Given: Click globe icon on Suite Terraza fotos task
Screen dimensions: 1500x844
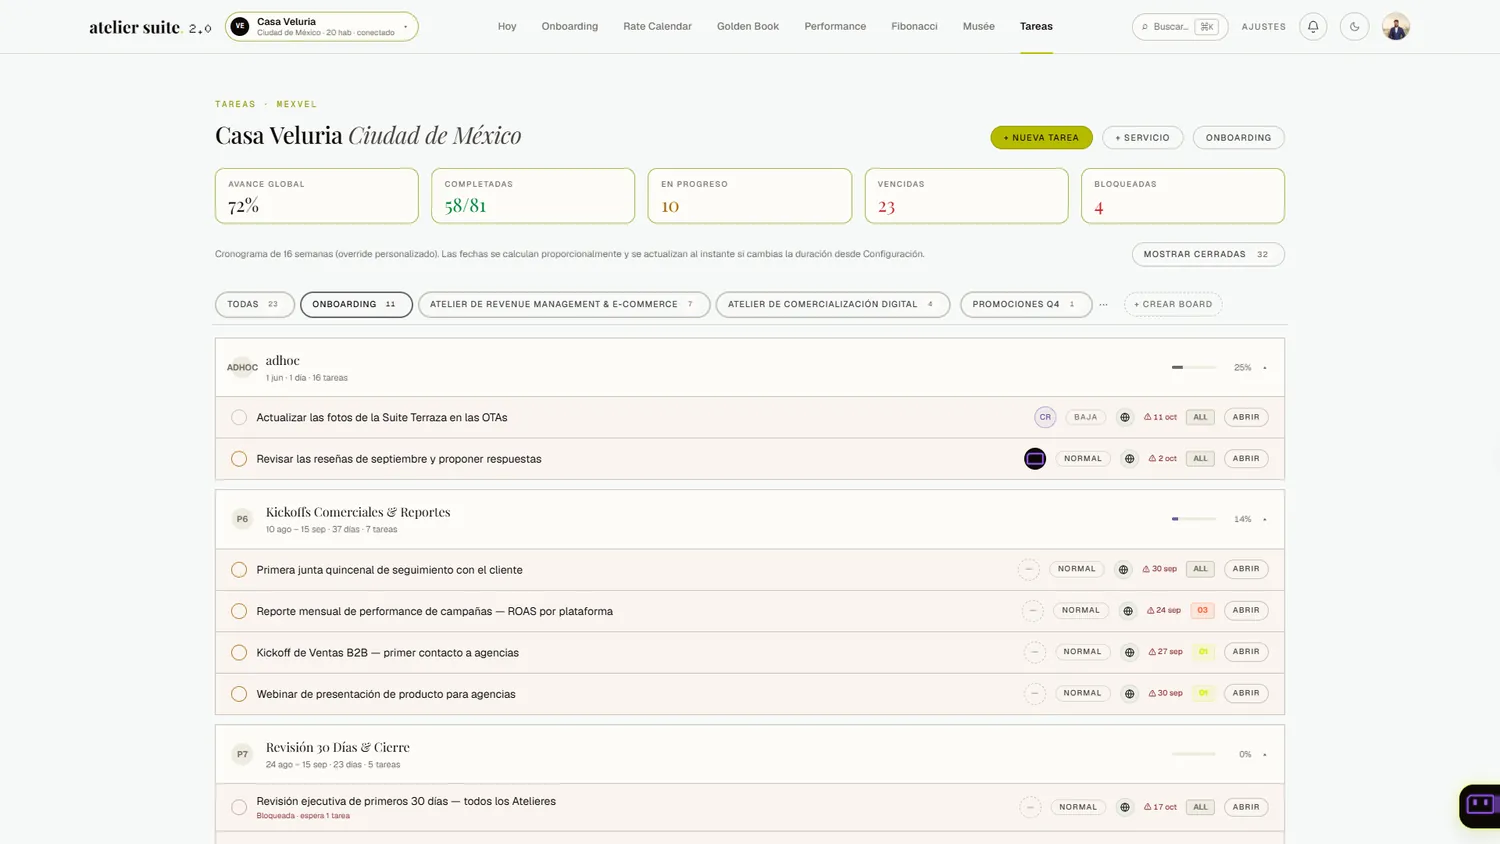Looking at the screenshot, I should (x=1125, y=417).
